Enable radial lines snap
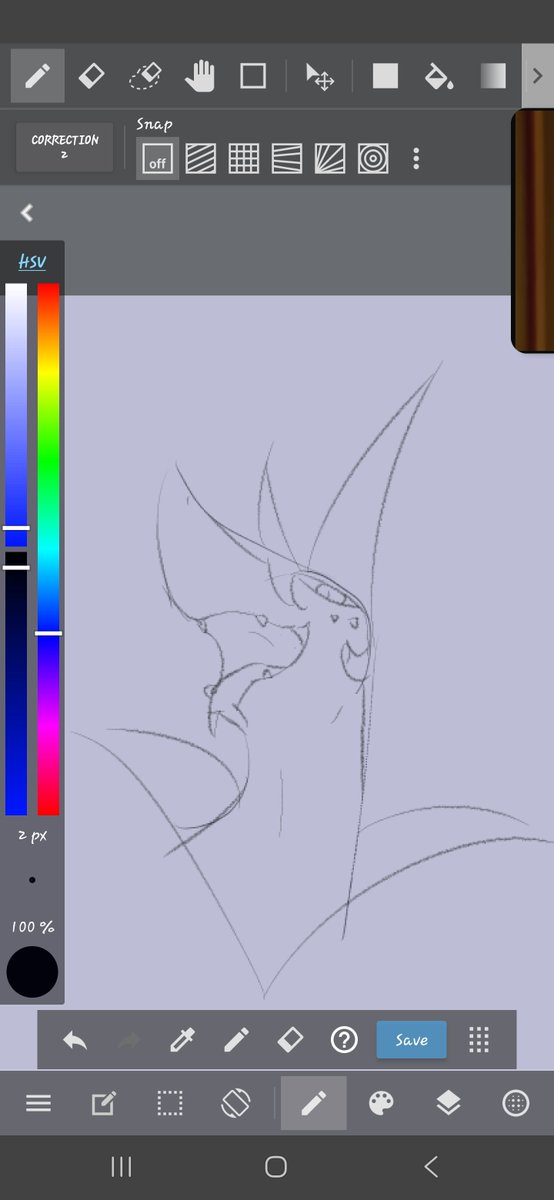Image resolution: width=554 pixels, height=1200 pixels. click(x=330, y=158)
